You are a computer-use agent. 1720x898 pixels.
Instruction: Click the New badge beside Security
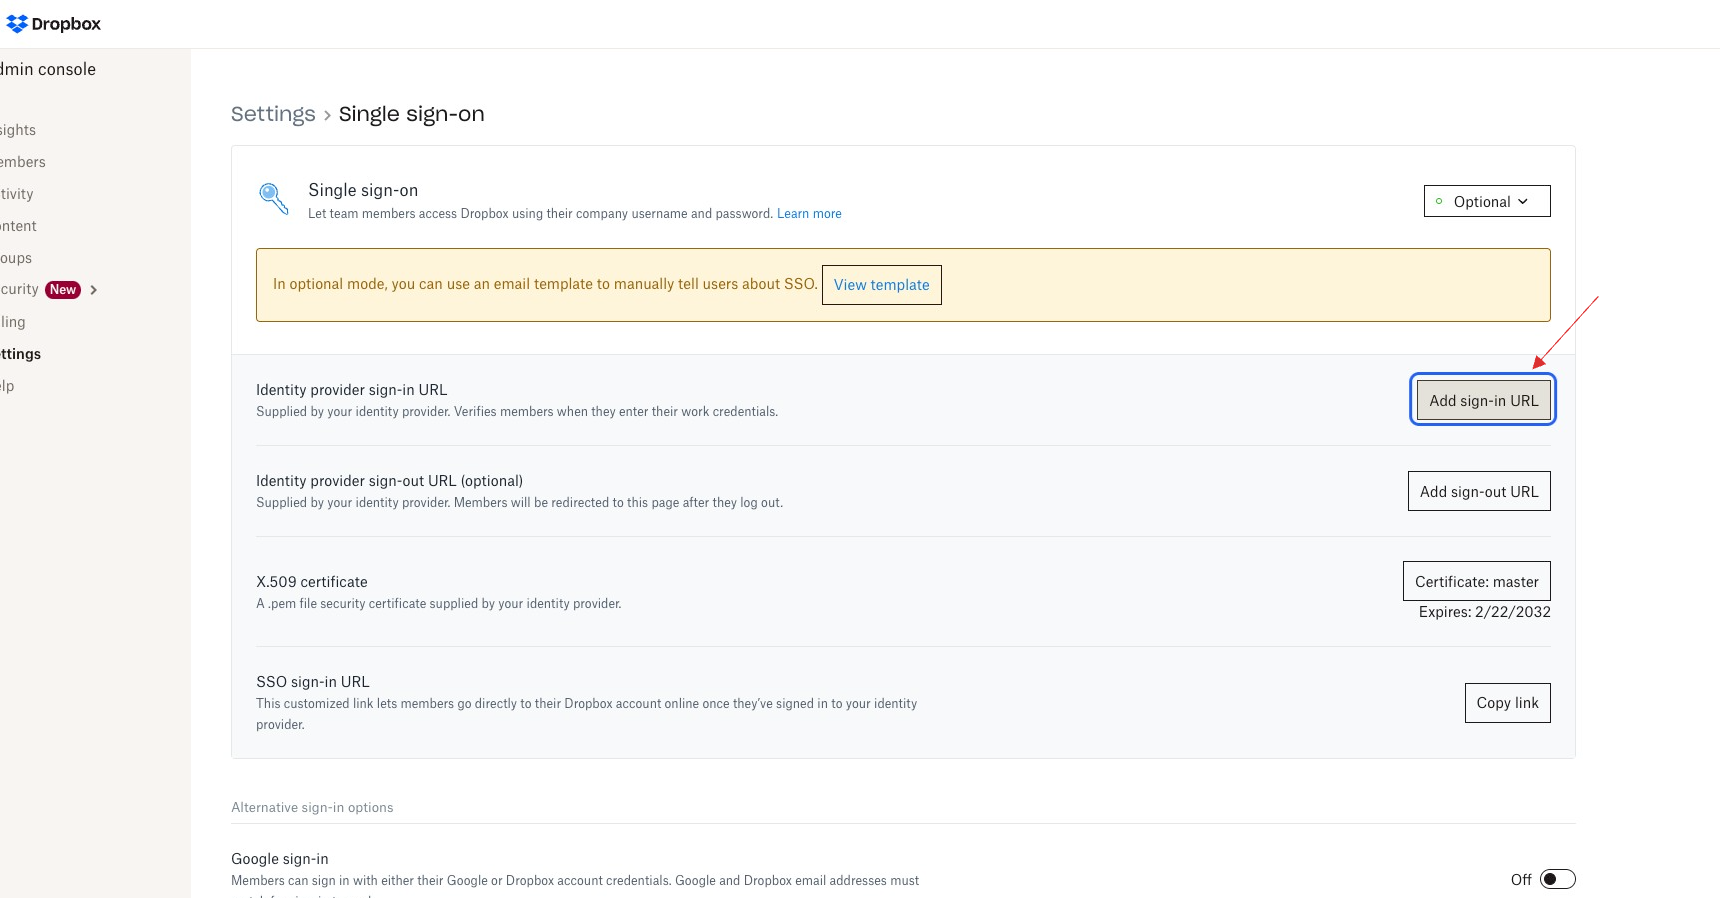click(63, 290)
